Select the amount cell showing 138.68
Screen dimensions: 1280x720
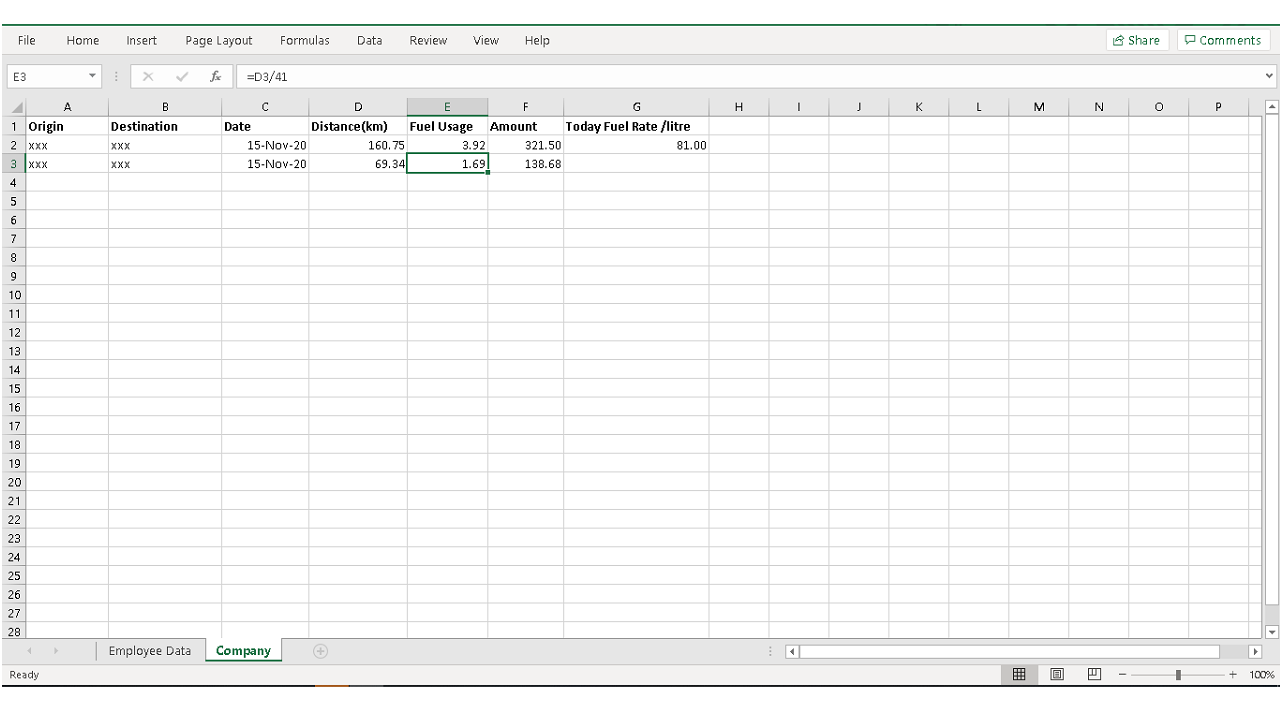click(525, 164)
